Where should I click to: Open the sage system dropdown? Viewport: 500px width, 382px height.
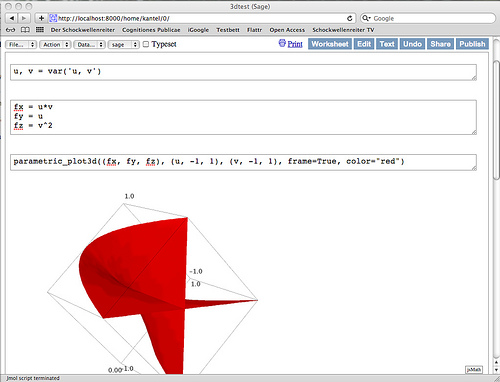point(124,44)
